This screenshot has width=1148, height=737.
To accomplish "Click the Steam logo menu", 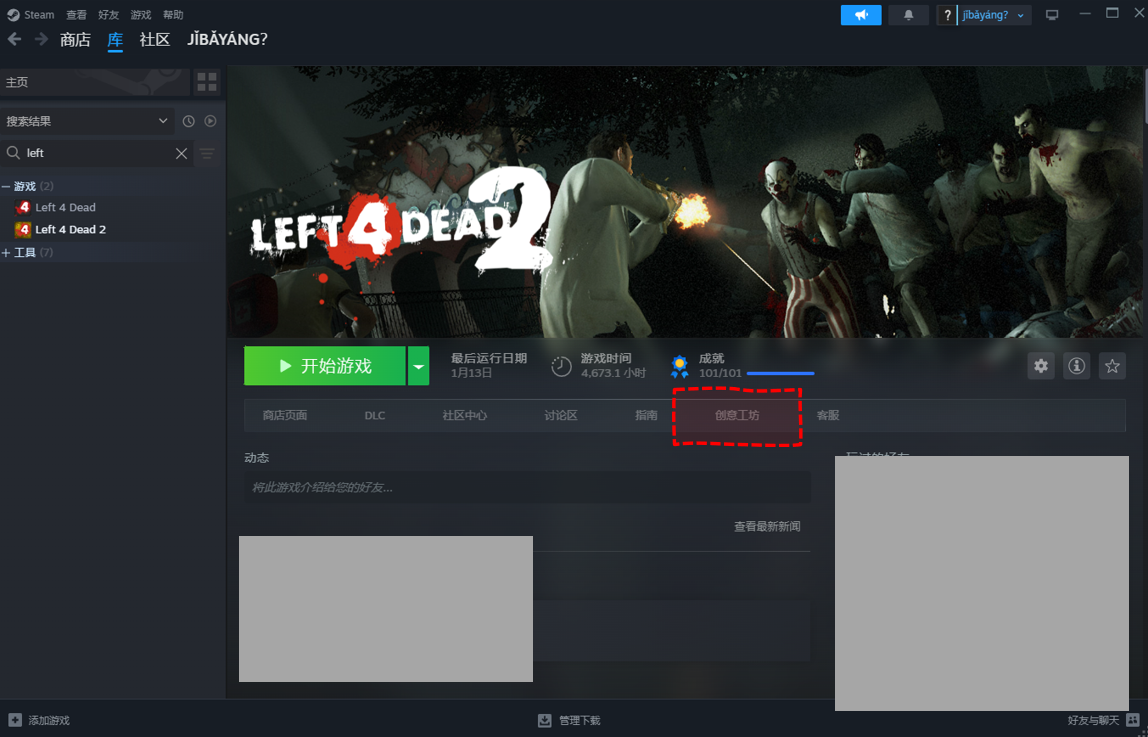I will click(x=31, y=15).
